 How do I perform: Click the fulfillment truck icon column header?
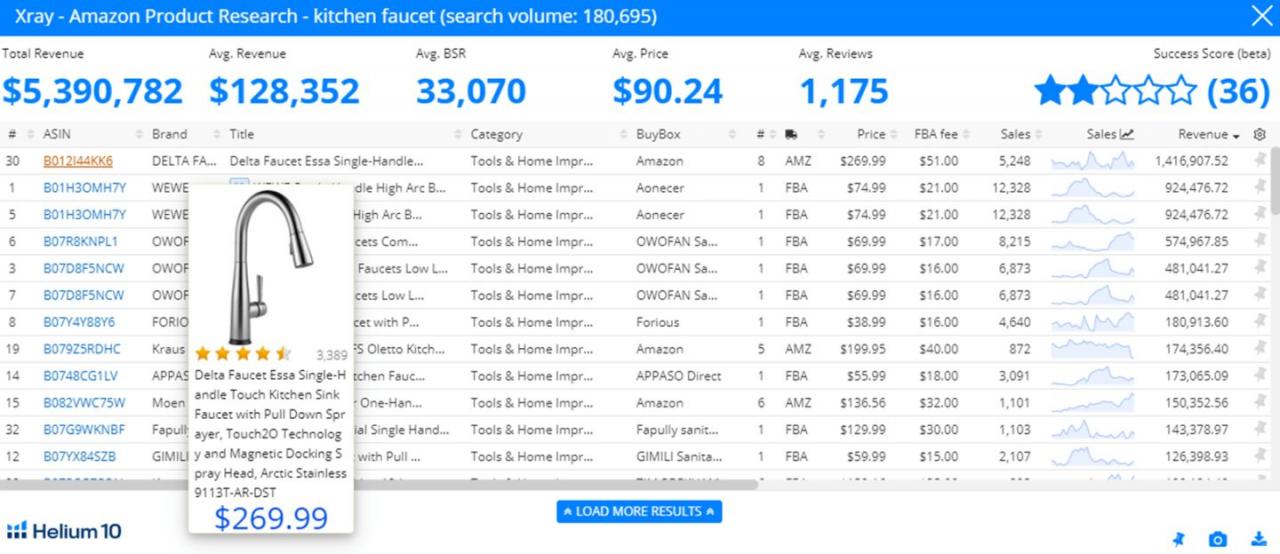point(792,134)
